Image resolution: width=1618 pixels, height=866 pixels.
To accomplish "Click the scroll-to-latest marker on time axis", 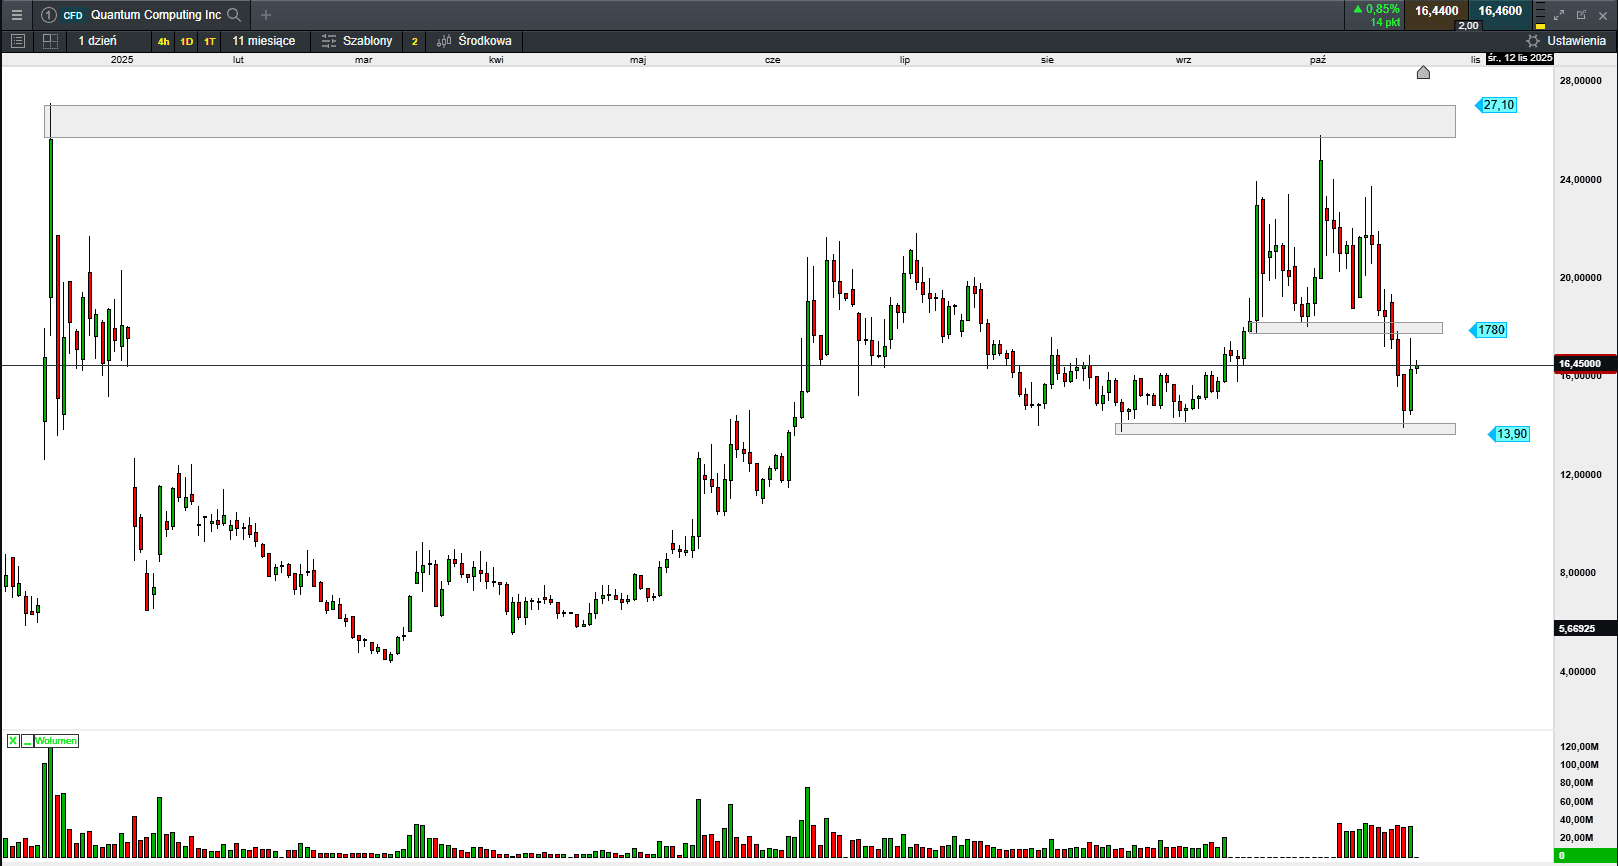I will pyautogui.click(x=1423, y=73).
